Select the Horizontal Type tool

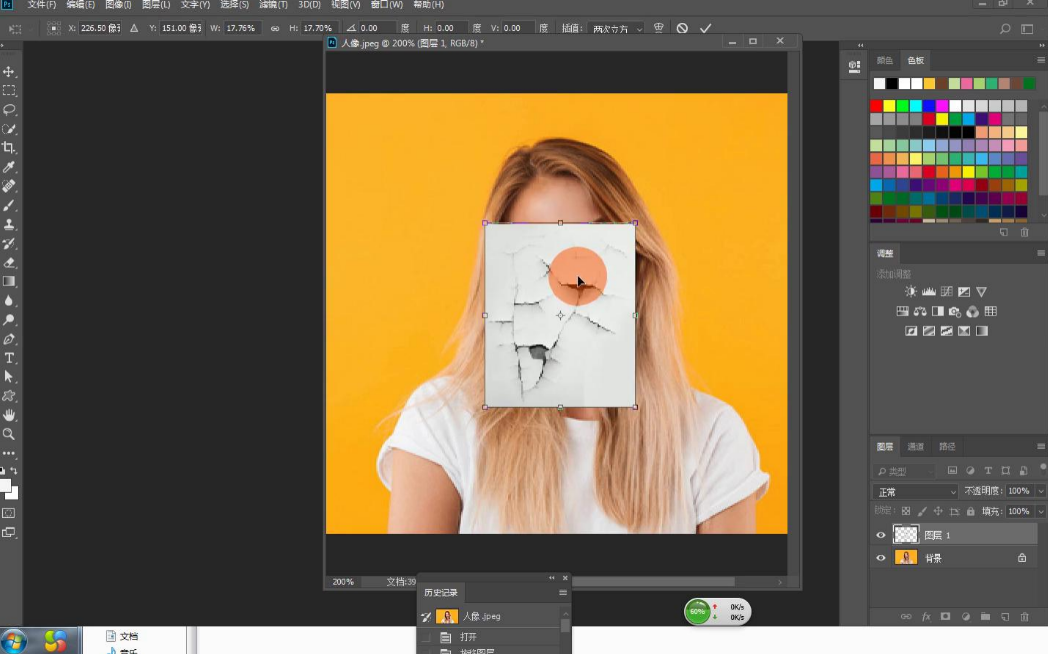pyautogui.click(x=9, y=358)
